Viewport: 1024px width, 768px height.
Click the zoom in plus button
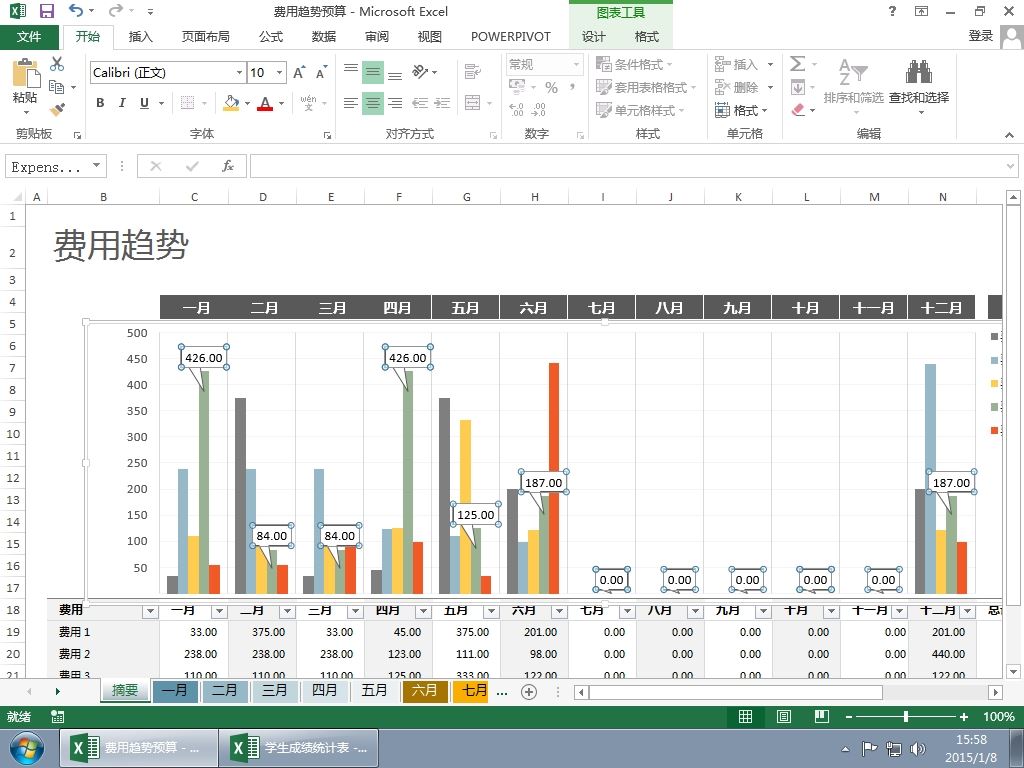coord(964,716)
